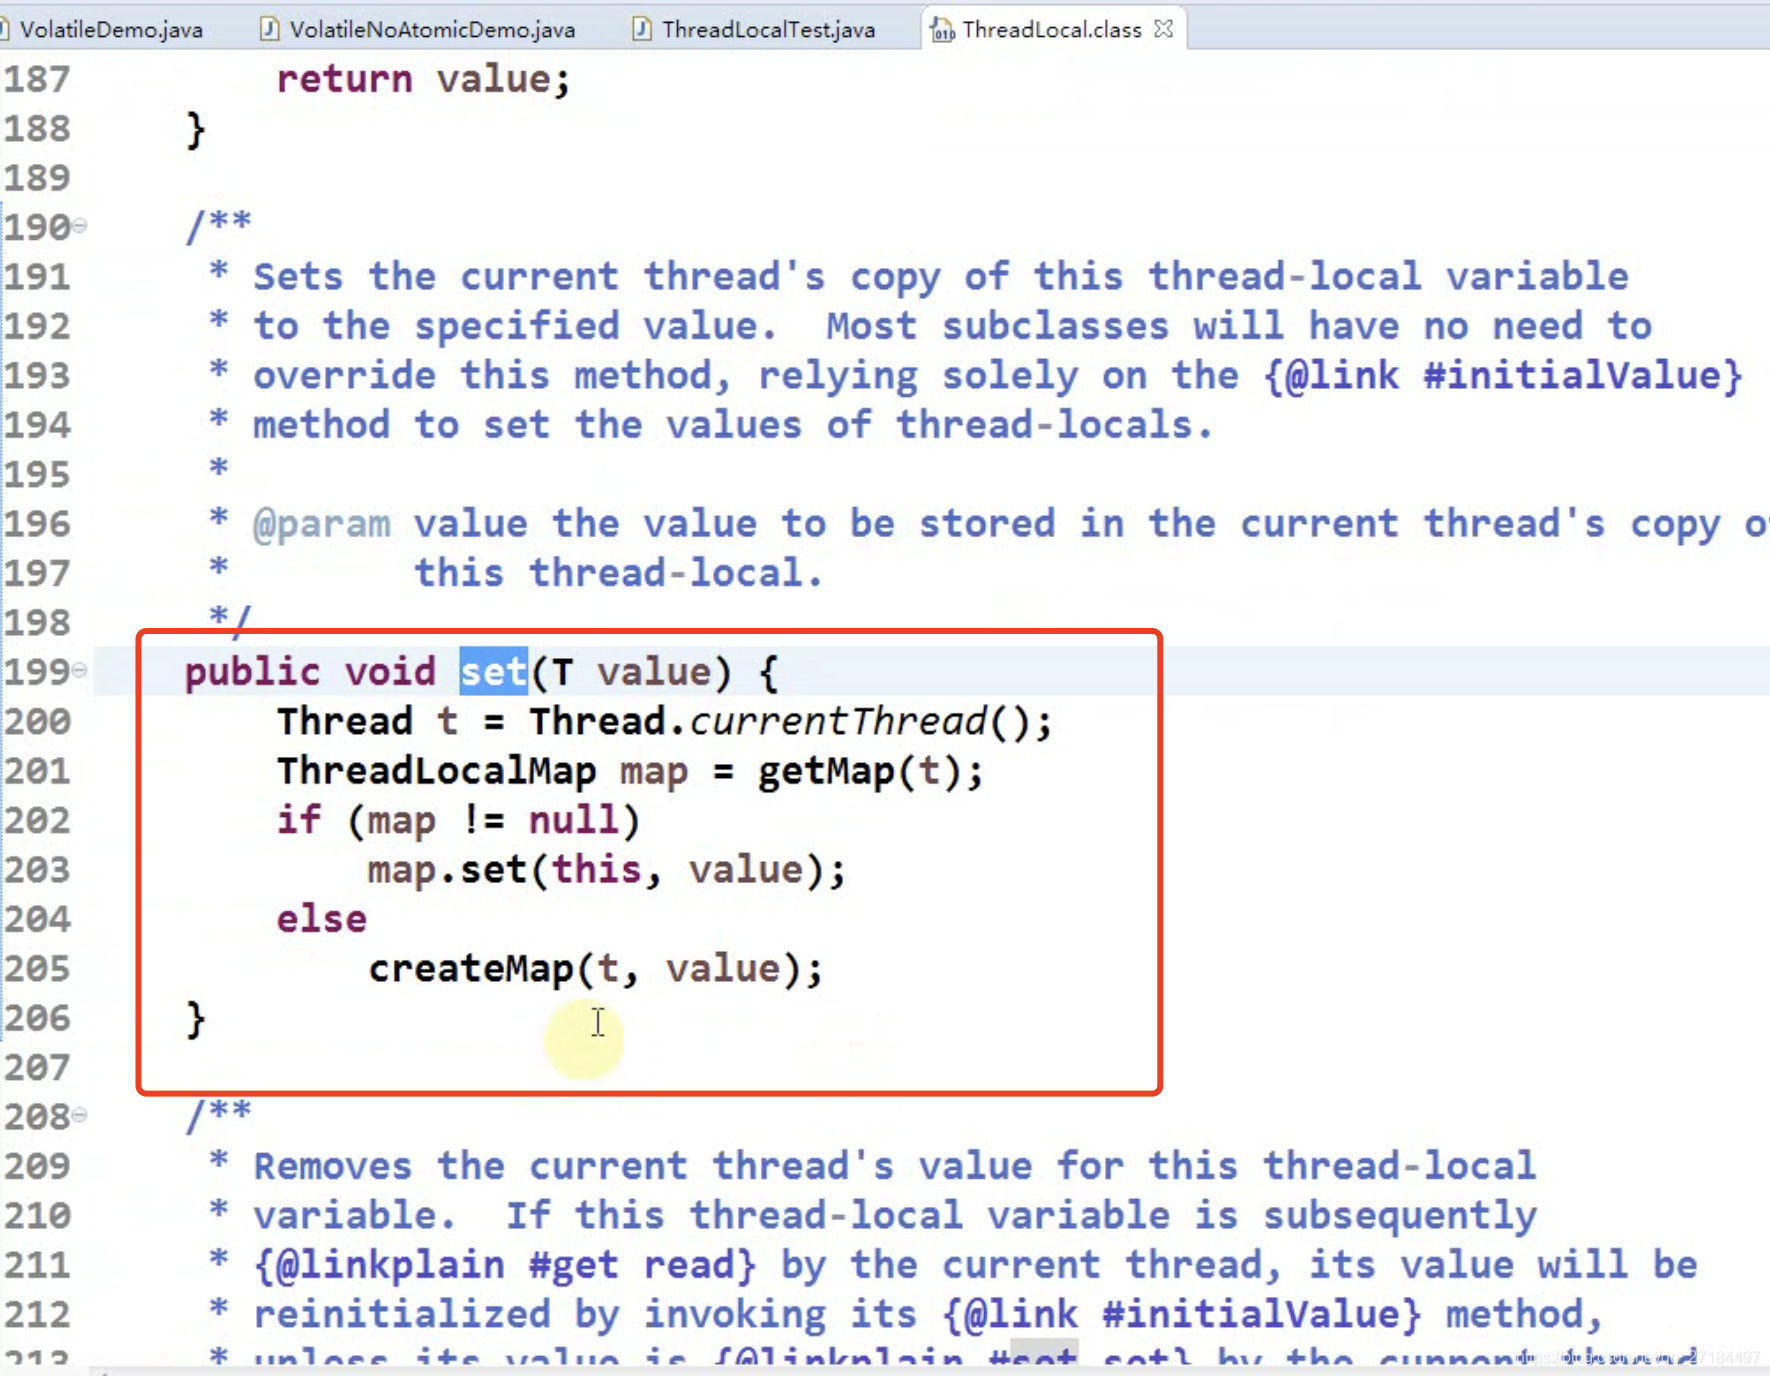Screen dimensions: 1770x1376
Task: Click the Java file icon on ThreadLocalTest.java tab
Action: (640, 28)
